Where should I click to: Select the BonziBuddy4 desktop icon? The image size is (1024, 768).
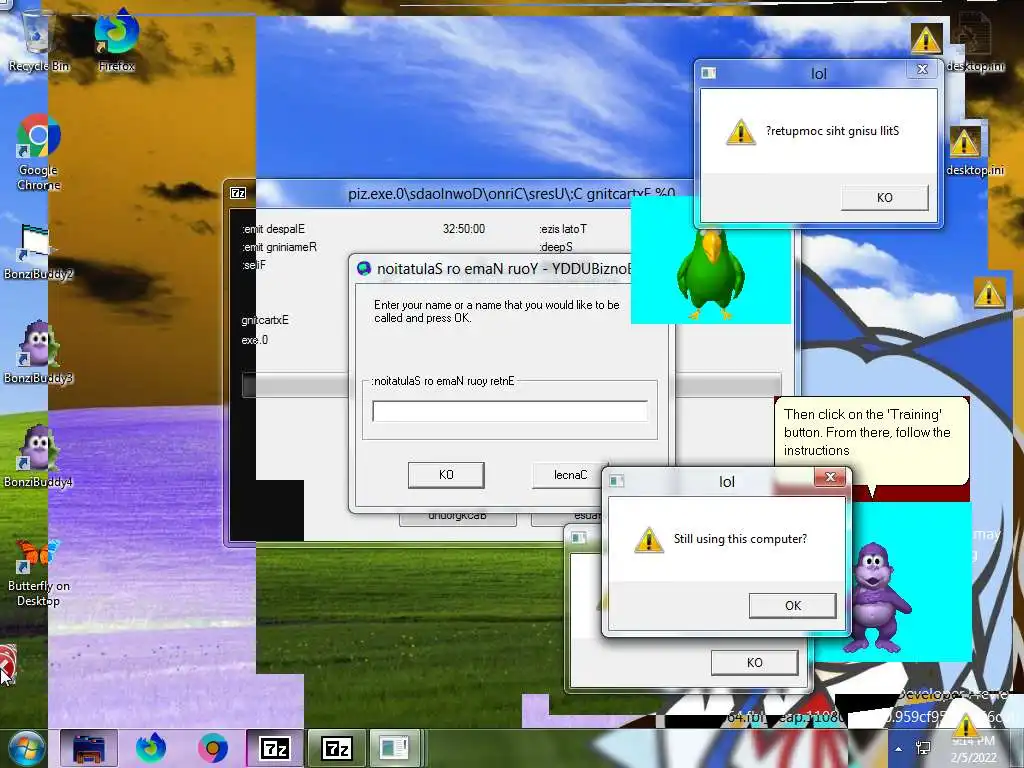(x=38, y=457)
